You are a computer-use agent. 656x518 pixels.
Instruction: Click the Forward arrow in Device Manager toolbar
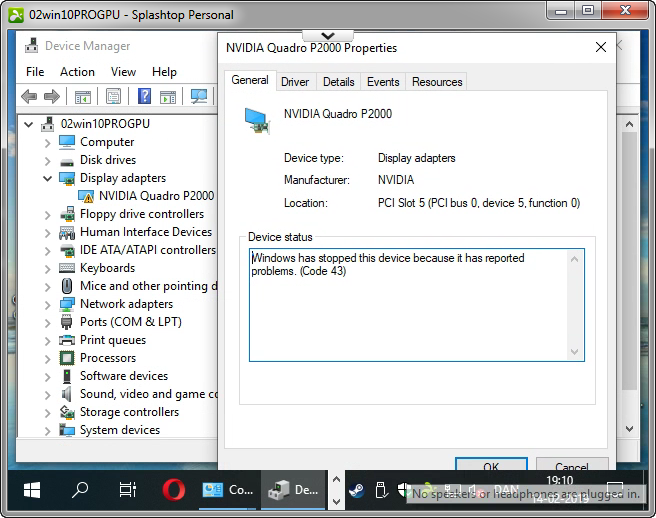(x=52, y=97)
